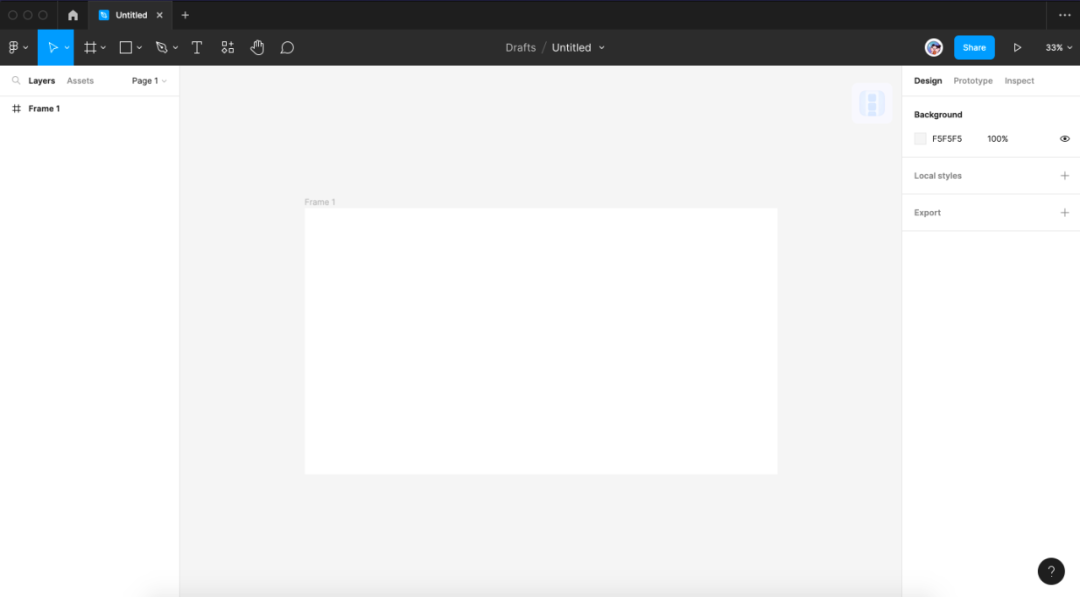Click the Local styles label
1080x597 pixels.
tap(937, 176)
